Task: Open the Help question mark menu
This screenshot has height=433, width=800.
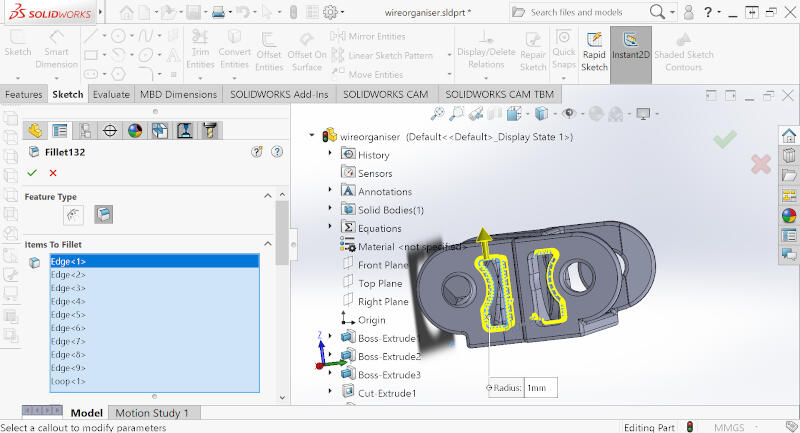Action: pos(708,12)
